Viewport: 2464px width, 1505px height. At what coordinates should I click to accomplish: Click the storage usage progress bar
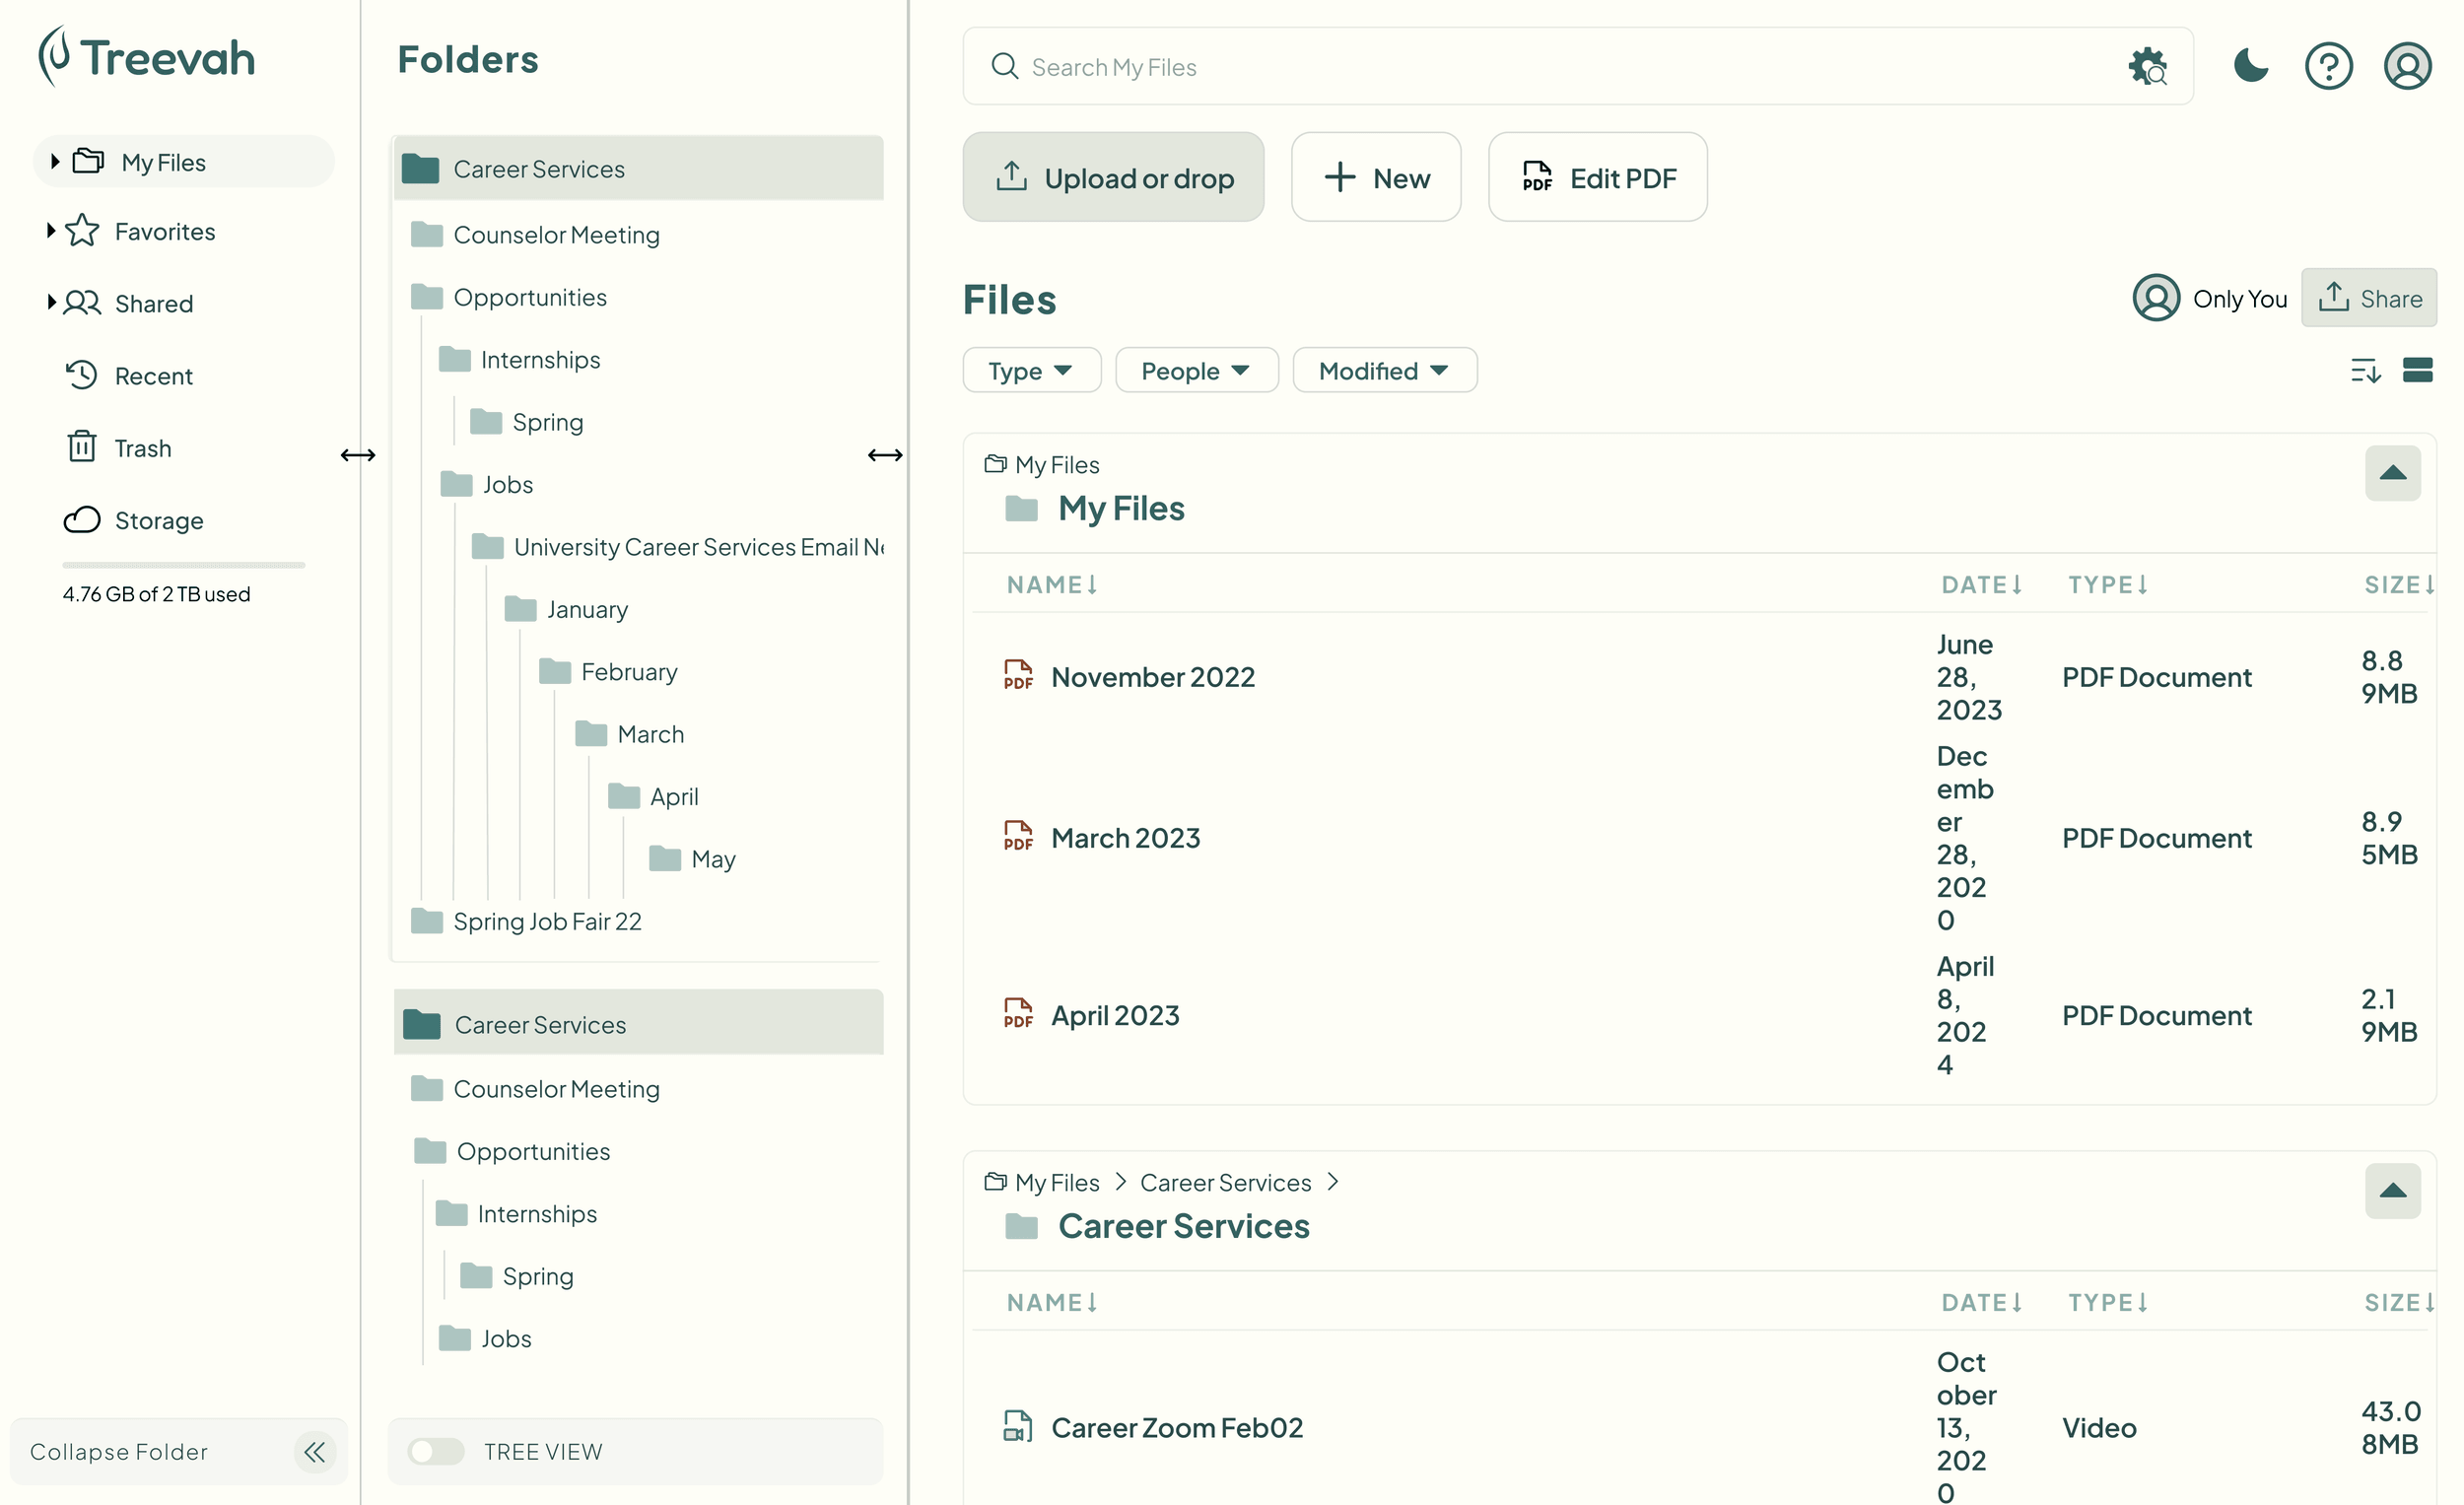coord(184,566)
